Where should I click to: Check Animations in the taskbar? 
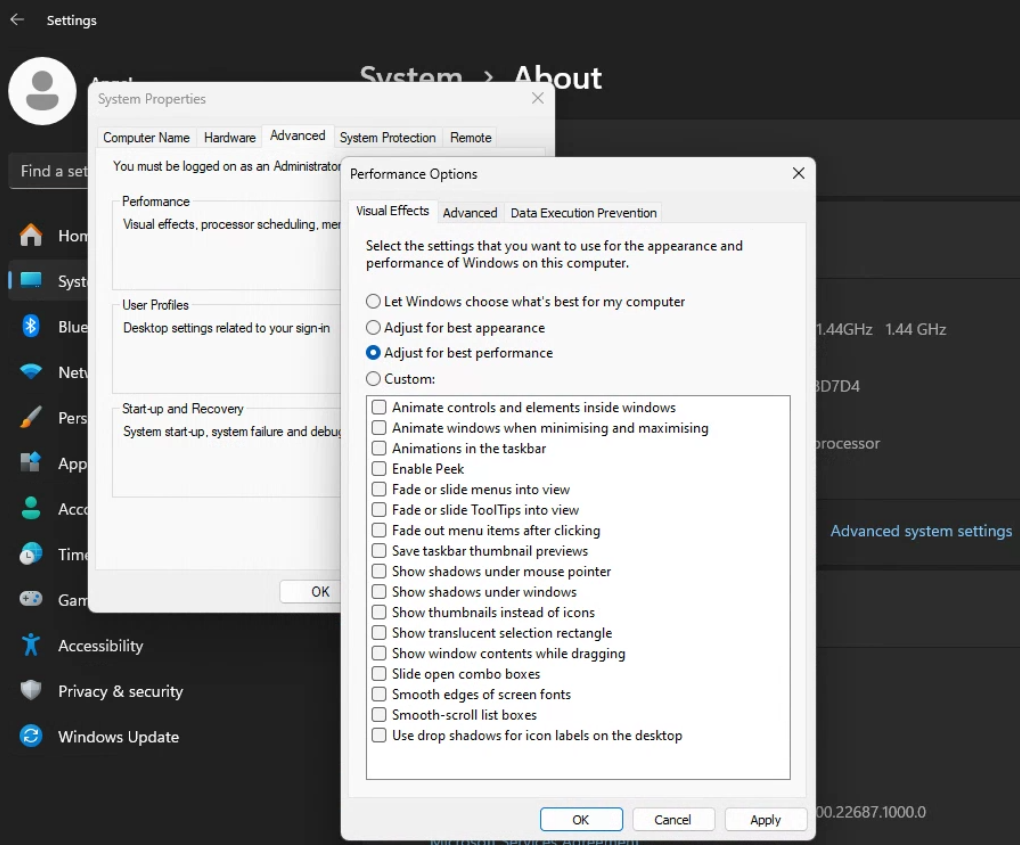tap(379, 448)
